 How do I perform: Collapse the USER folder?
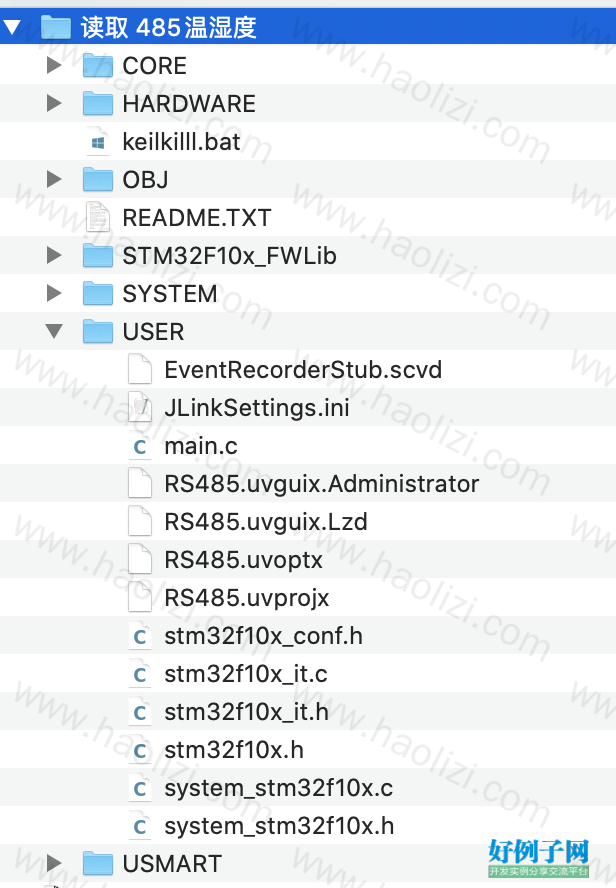pyautogui.click(x=54, y=331)
